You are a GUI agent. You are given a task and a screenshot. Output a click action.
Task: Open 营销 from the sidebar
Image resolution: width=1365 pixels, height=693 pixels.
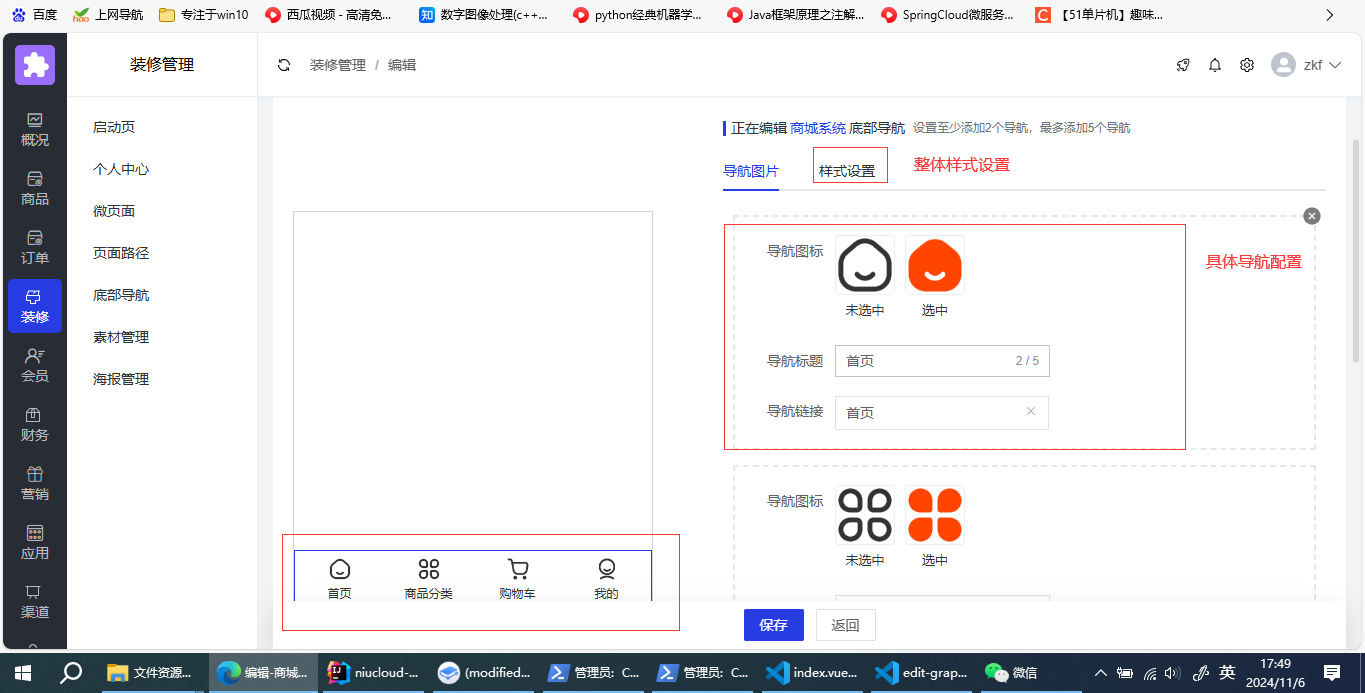coord(35,483)
